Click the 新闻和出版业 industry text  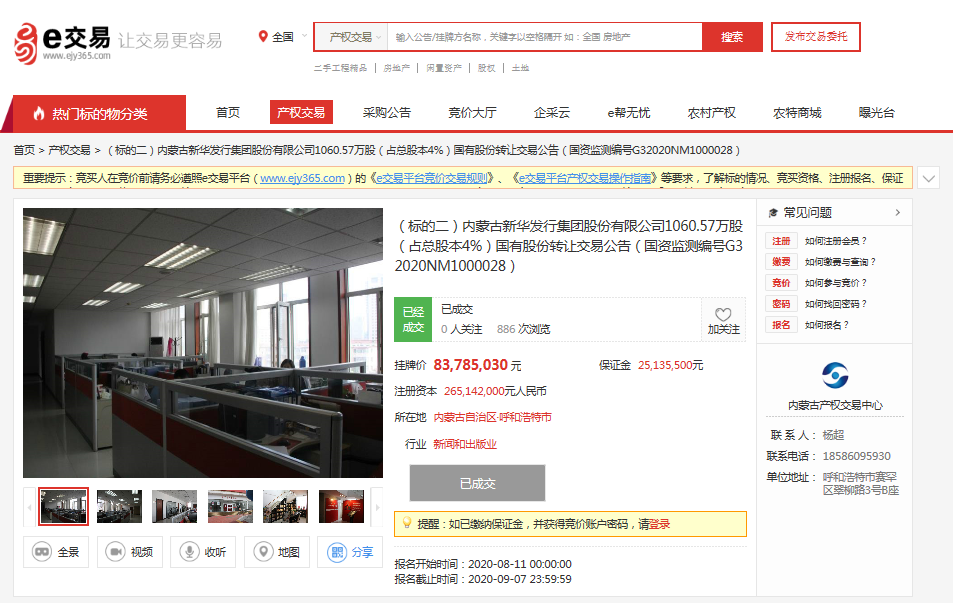tap(465, 444)
